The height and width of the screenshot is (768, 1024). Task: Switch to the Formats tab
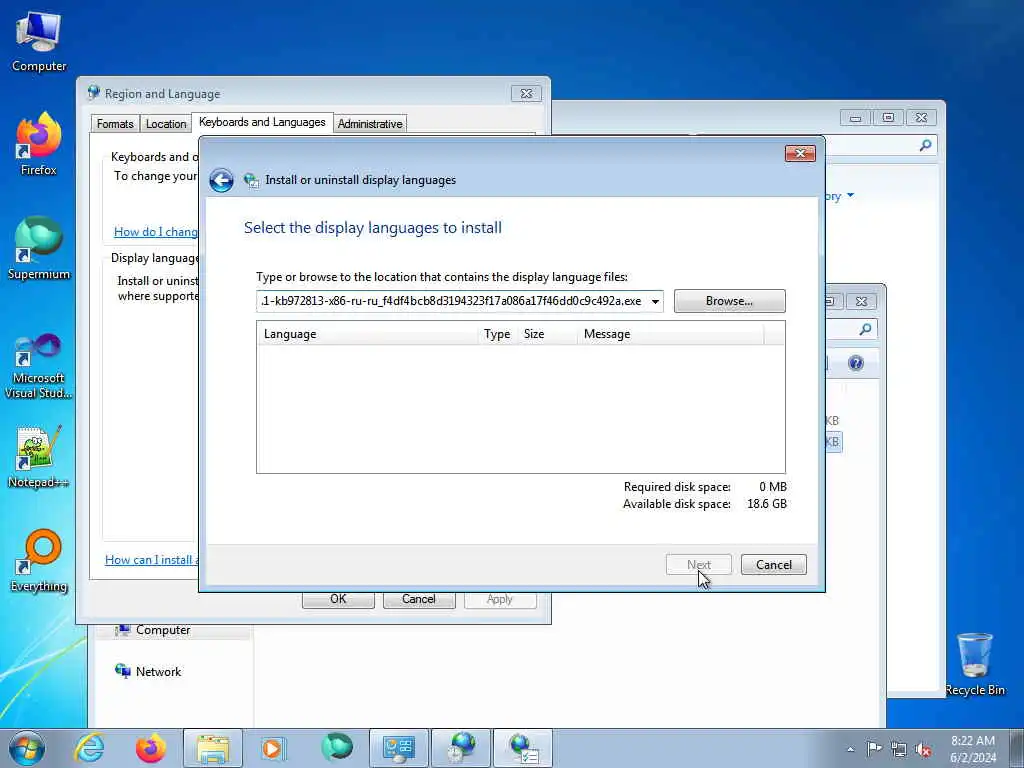(115, 123)
